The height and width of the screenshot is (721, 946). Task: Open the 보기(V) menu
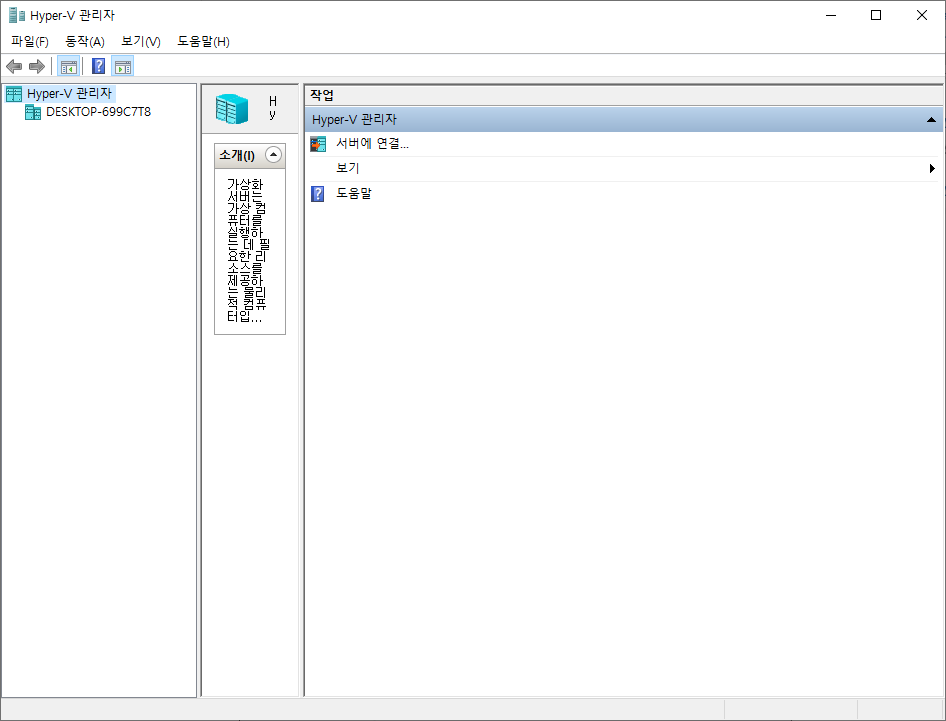[141, 42]
